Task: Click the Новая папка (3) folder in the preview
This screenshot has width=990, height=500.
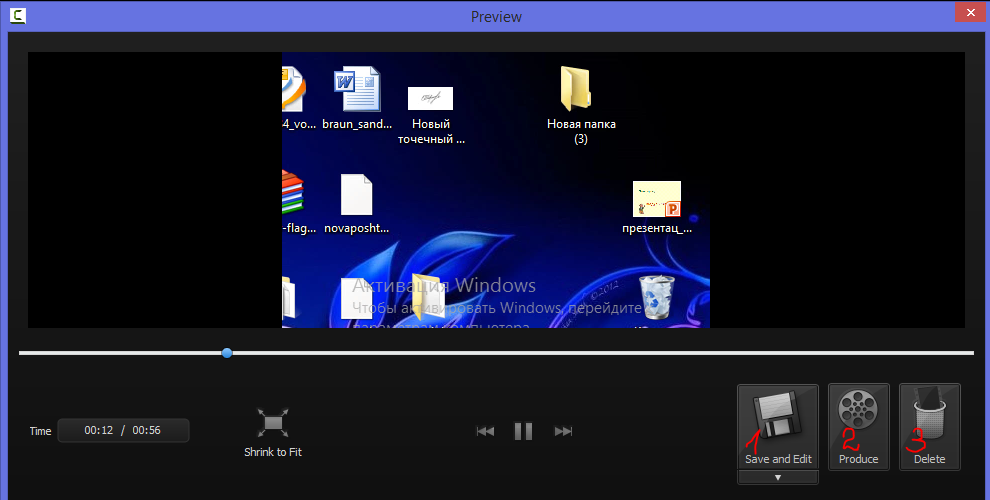Action: coord(581,104)
